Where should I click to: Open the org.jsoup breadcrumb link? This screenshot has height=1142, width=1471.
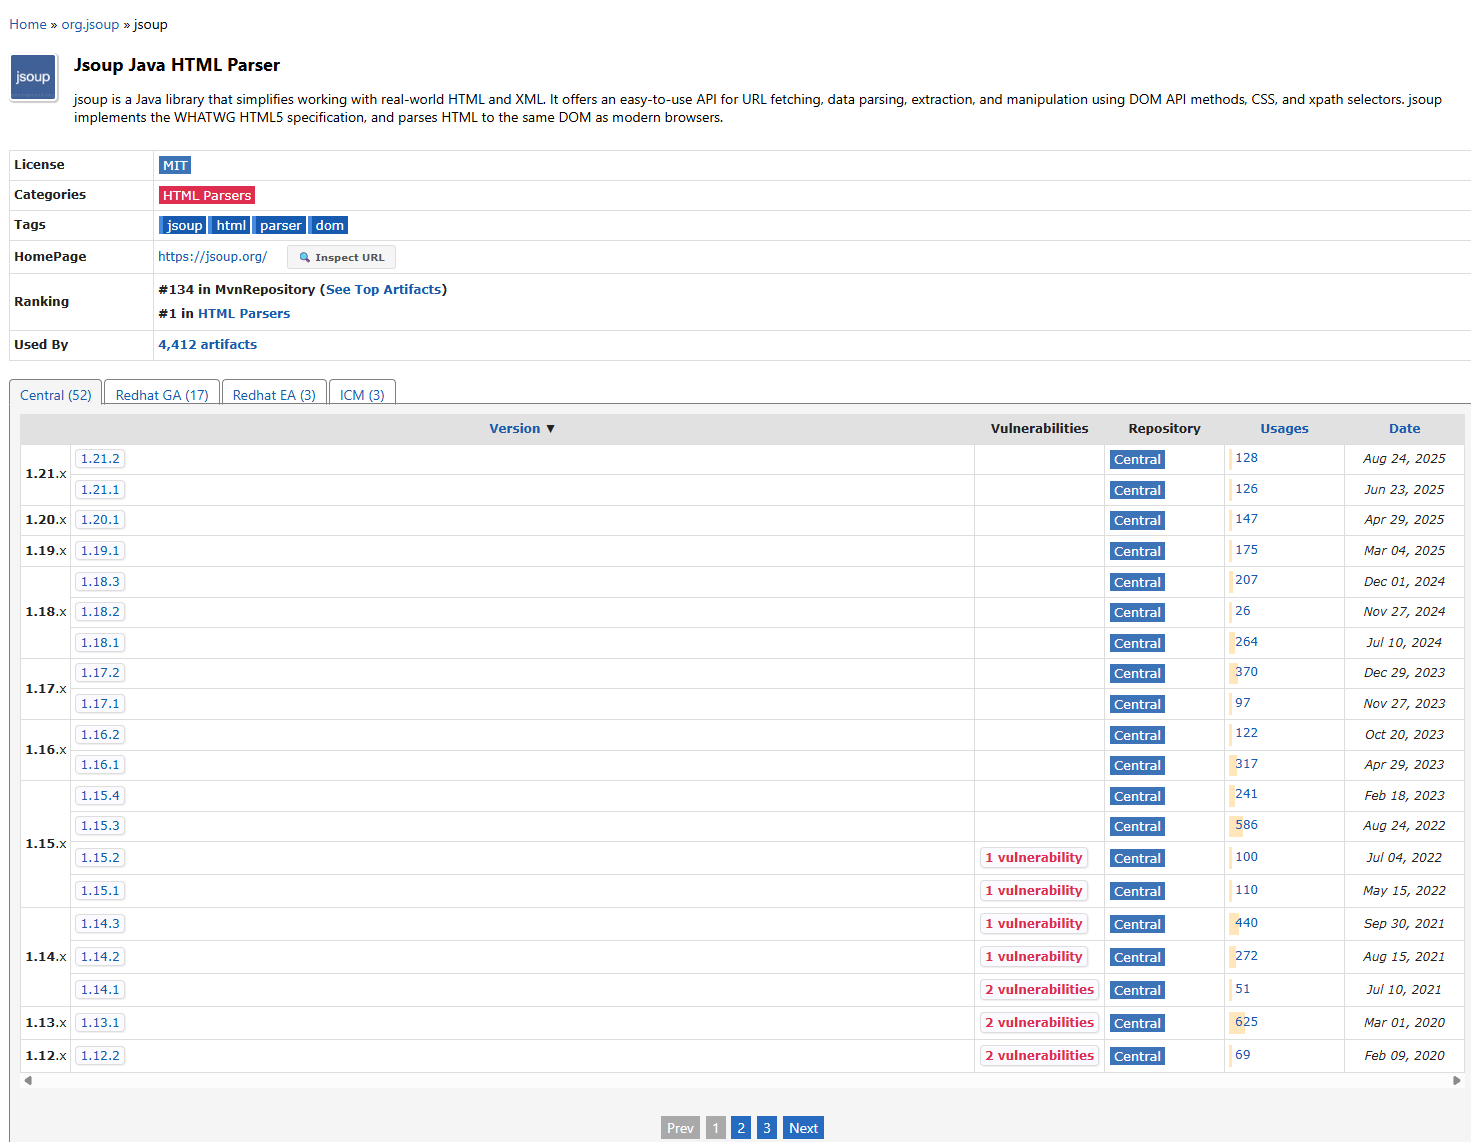click(90, 24)
